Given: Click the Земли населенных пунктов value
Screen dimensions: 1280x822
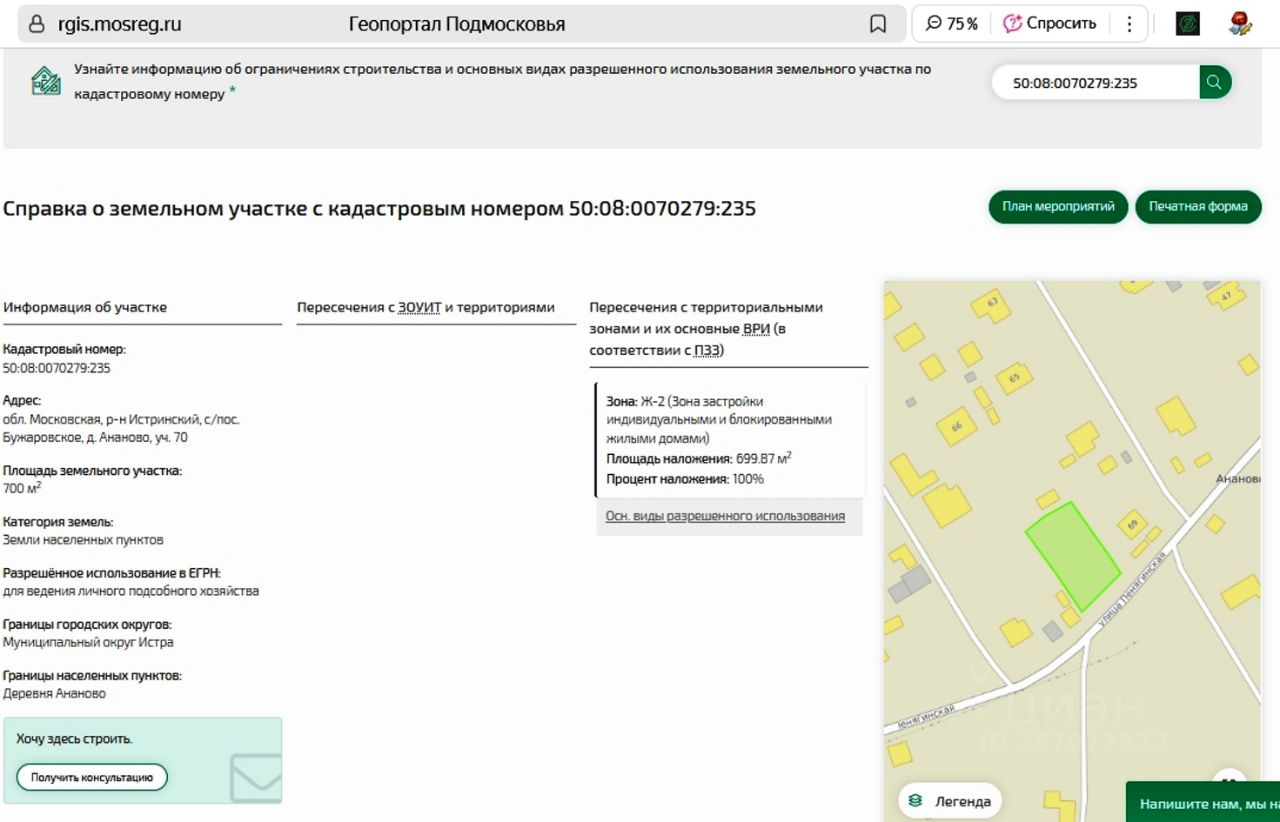Looking at the screenshot, I should coord(83,540).
